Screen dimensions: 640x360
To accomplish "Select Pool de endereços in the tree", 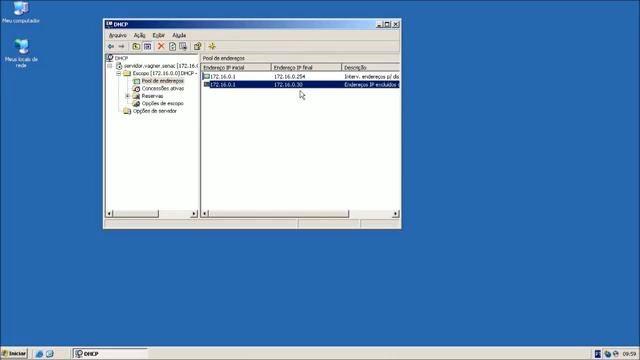I will tap(162, 81).
